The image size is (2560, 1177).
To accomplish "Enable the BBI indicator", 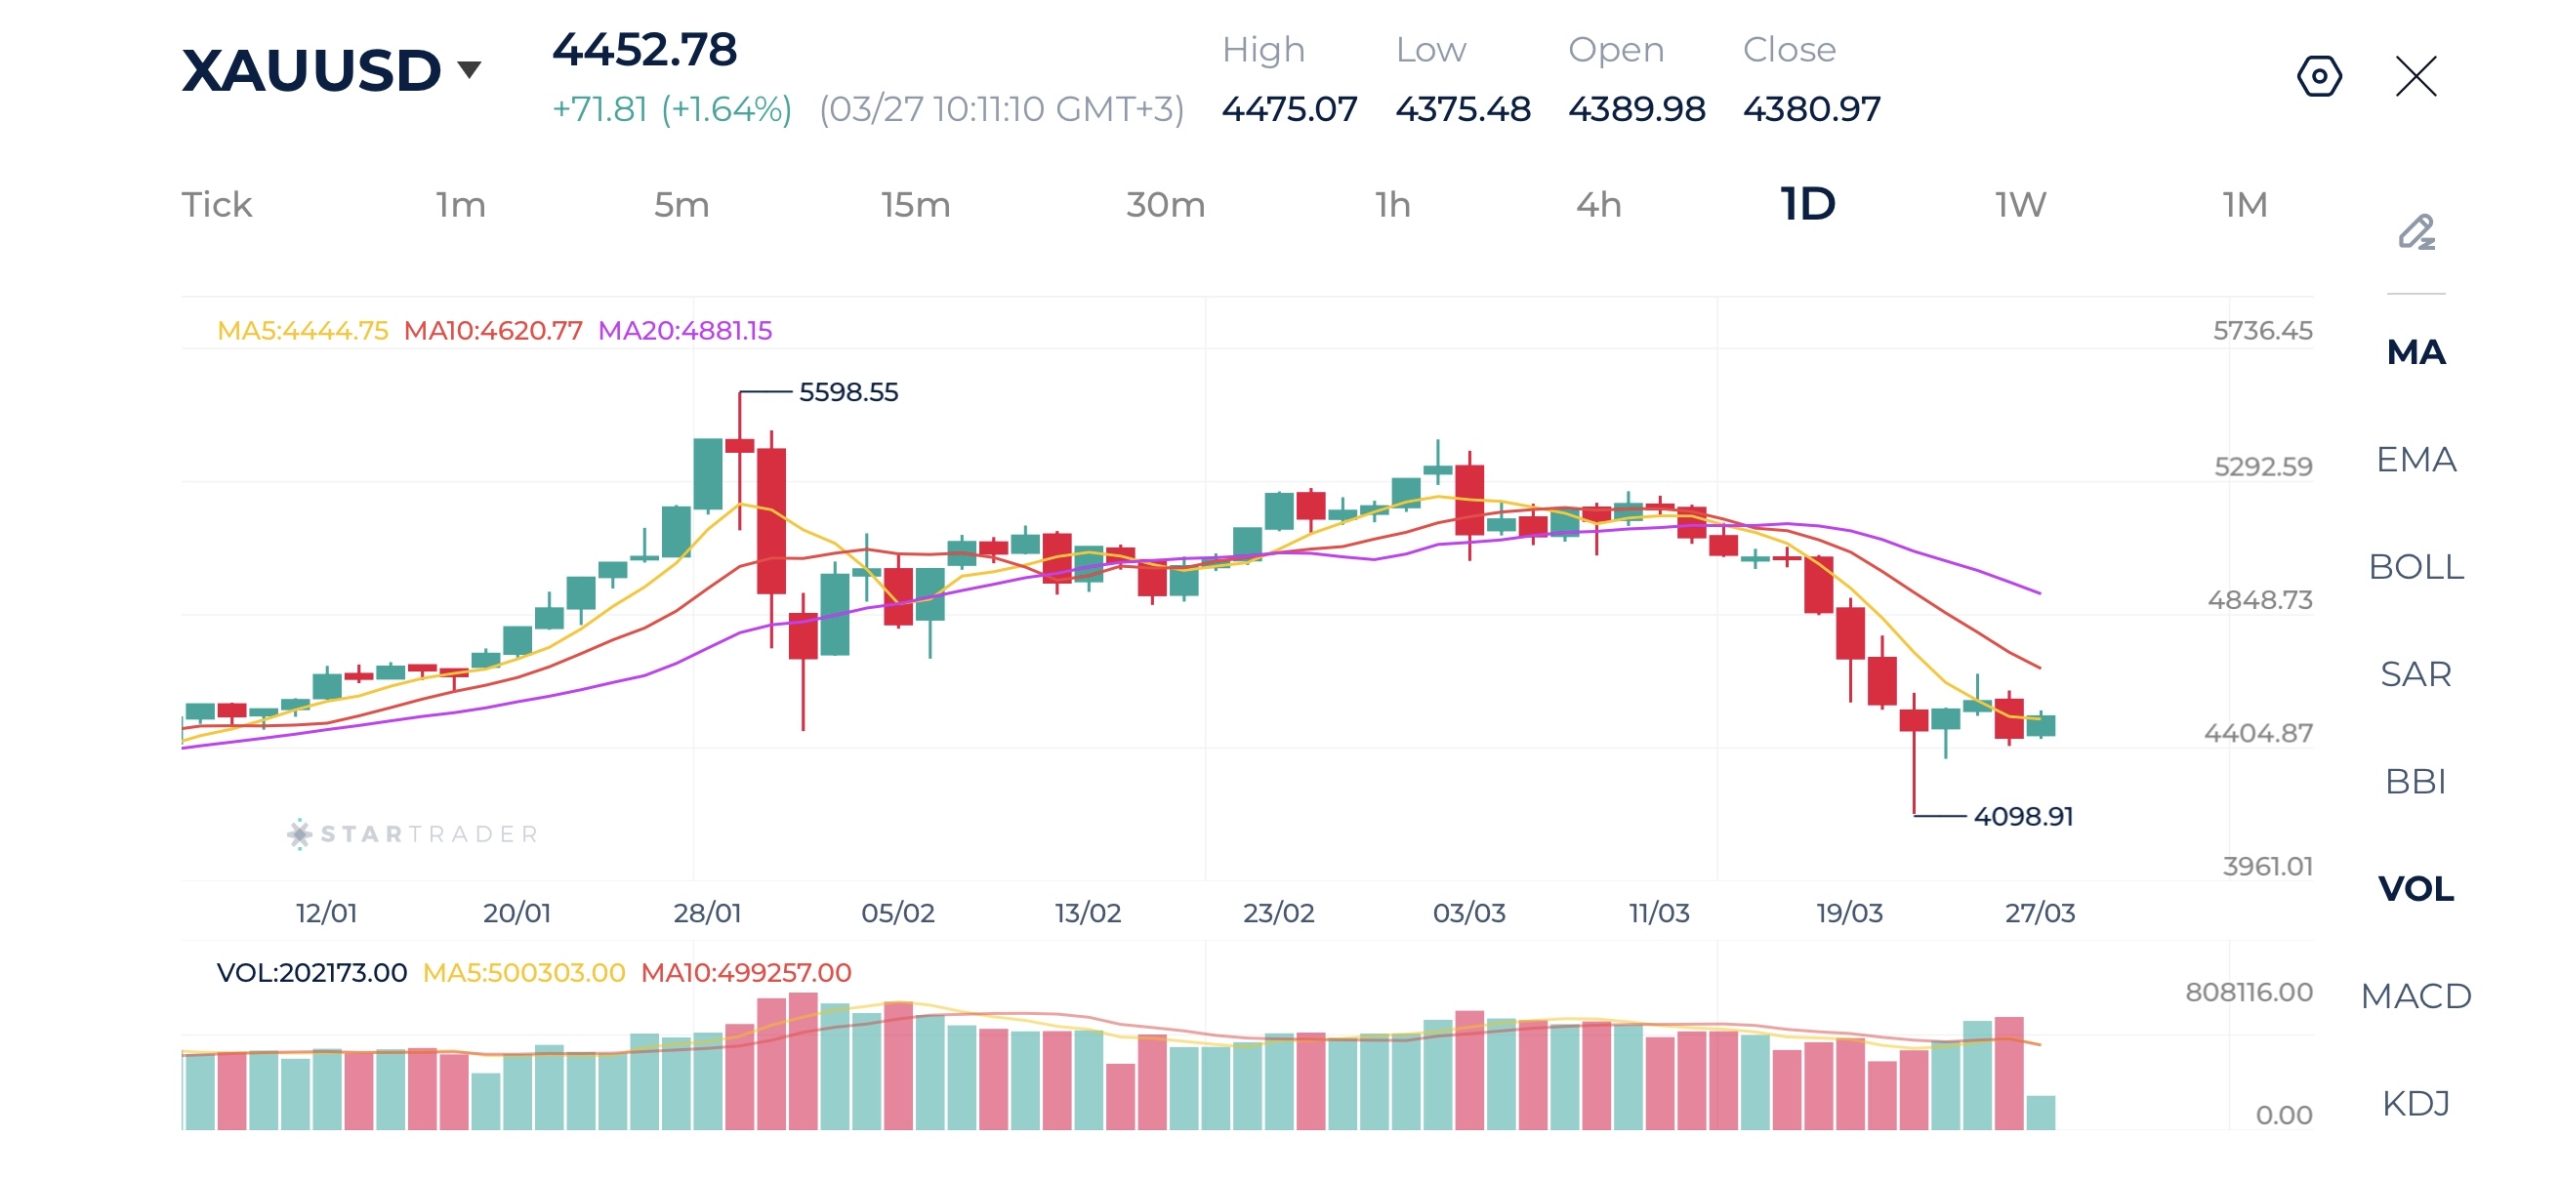I will 2416,781.
